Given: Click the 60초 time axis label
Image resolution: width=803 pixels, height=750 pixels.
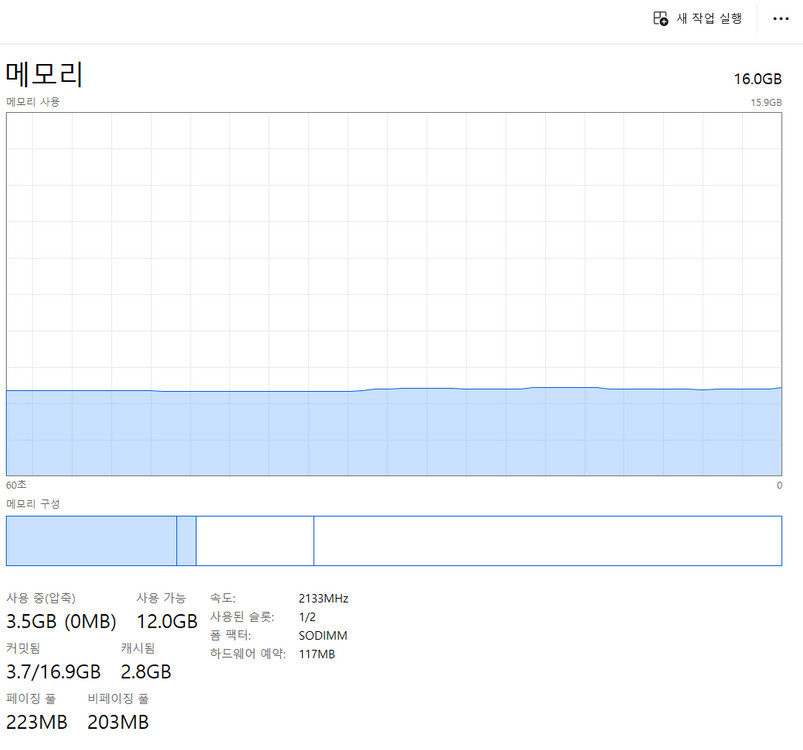Looking at the screenshot, I should 16,484.
